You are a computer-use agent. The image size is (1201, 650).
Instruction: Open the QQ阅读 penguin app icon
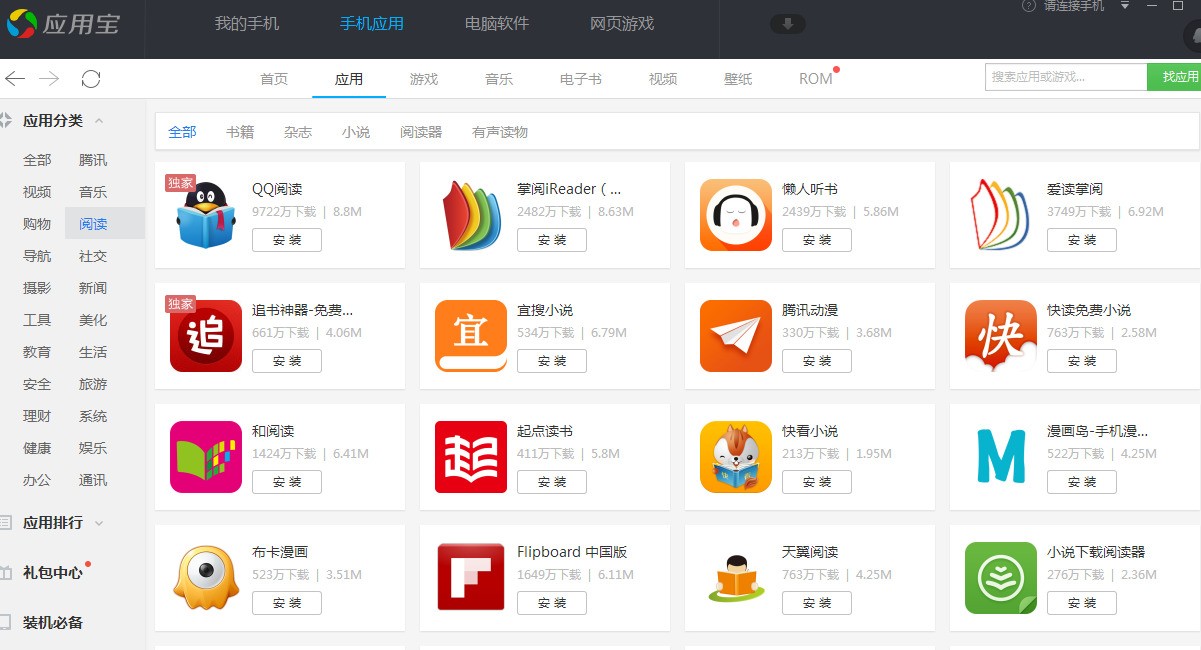[x=206, y=215]
